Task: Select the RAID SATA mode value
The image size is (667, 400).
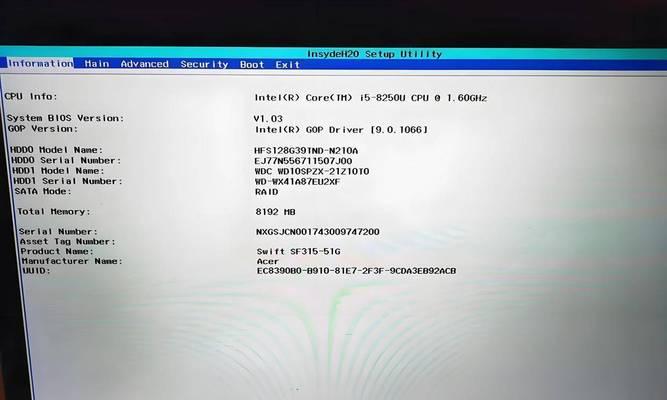Action: point(267,192)
